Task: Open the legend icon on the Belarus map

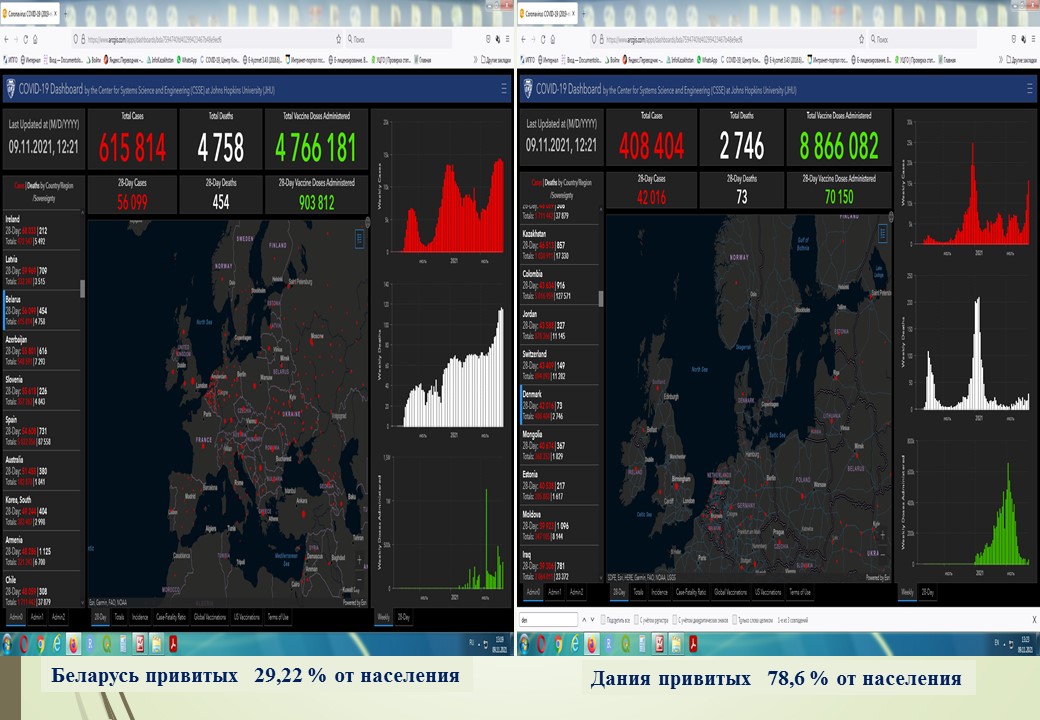Action: 359,239
